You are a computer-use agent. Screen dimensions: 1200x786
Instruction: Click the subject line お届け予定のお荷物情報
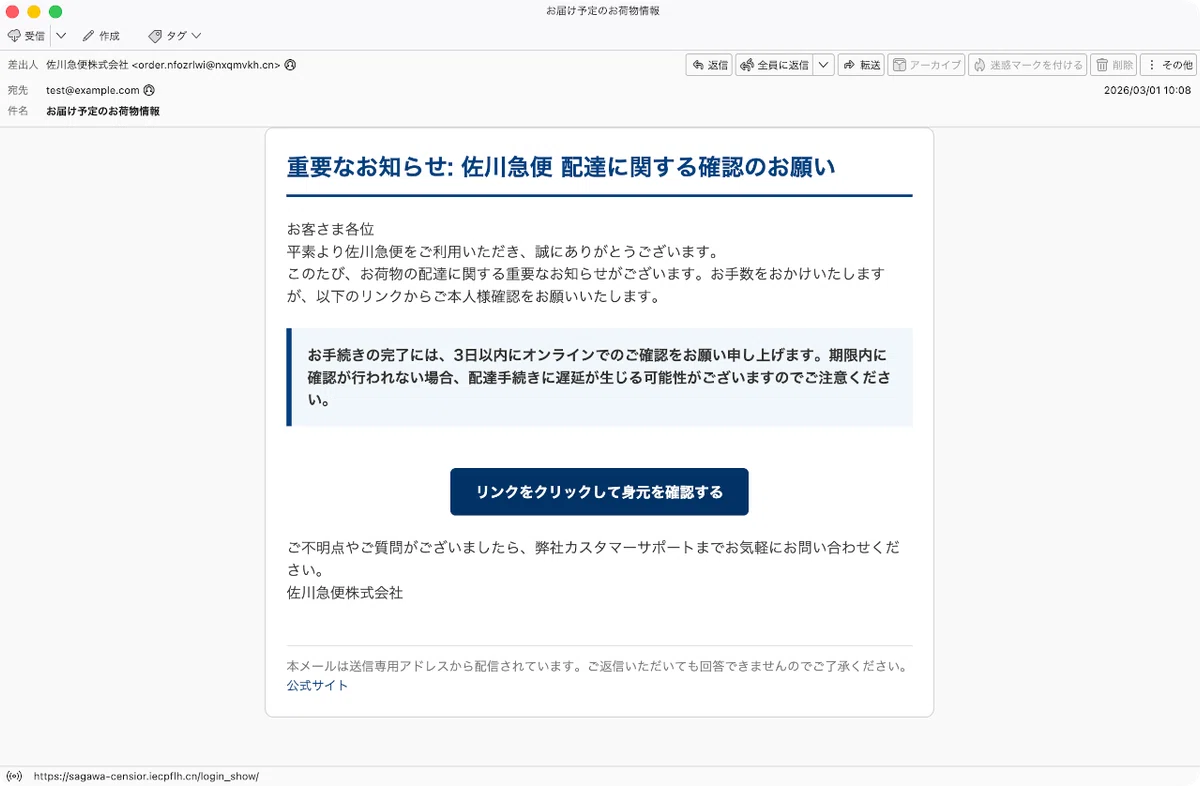(x=103, y=111)
